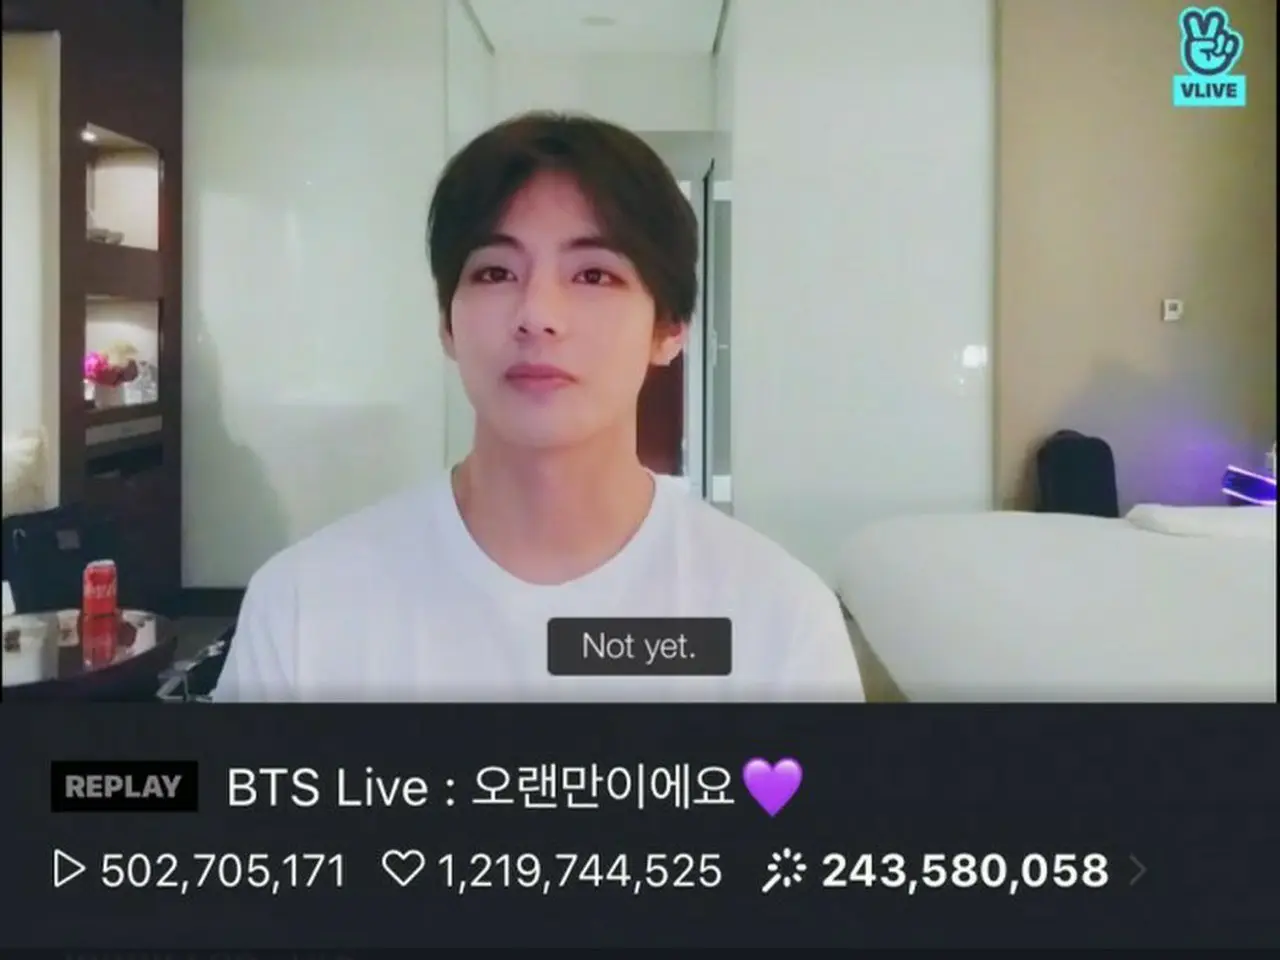Click the "Not yet." subtitle caption

(639, 646)
